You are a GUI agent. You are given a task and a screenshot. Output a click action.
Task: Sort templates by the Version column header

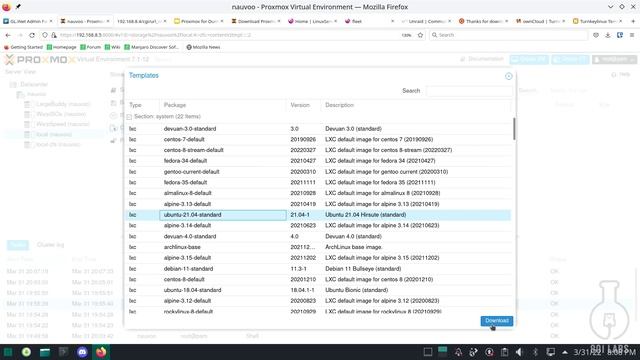tap(303, 105)
